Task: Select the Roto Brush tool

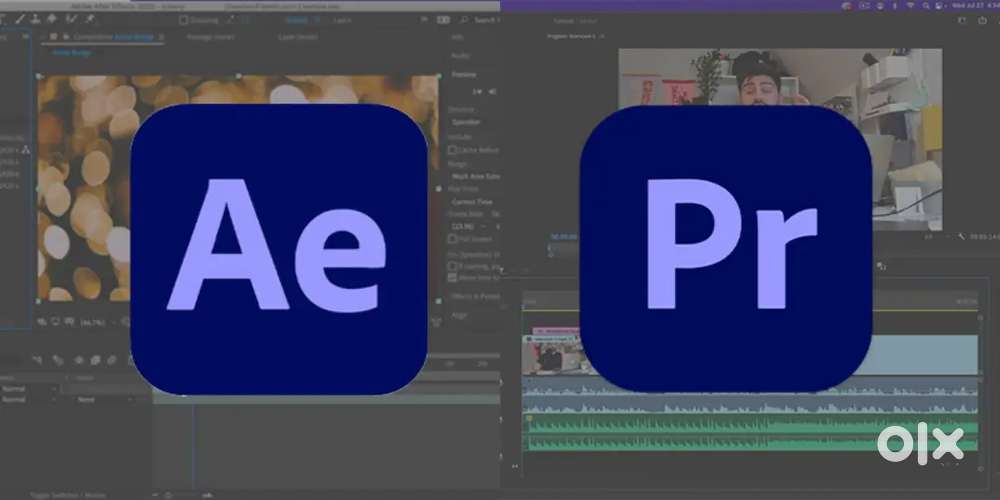Action: coord(72,19)
